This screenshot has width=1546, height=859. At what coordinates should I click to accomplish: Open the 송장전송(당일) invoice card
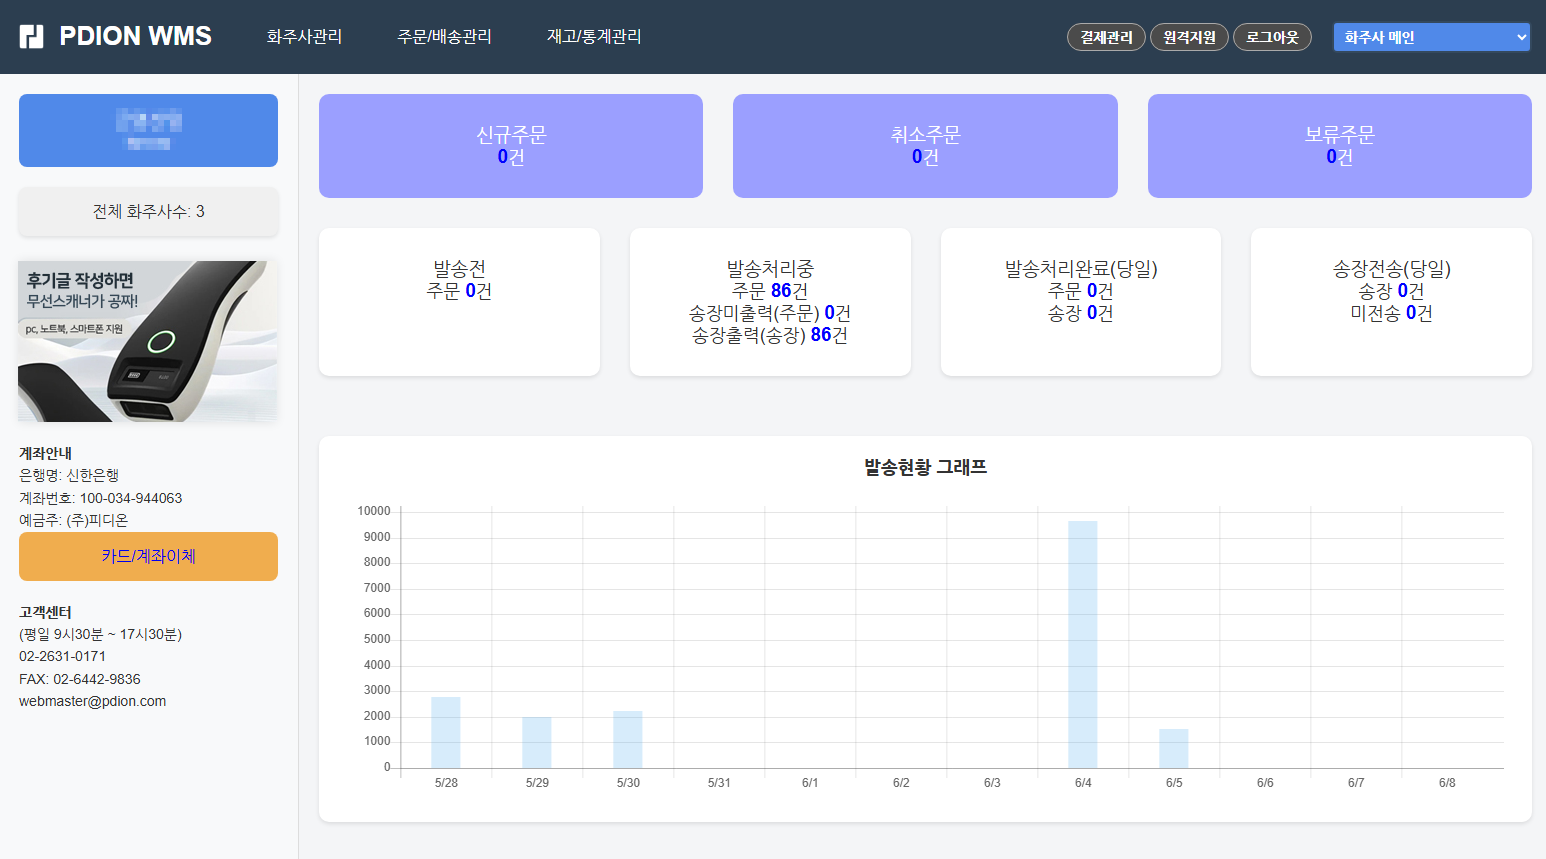coord(1390,300)
